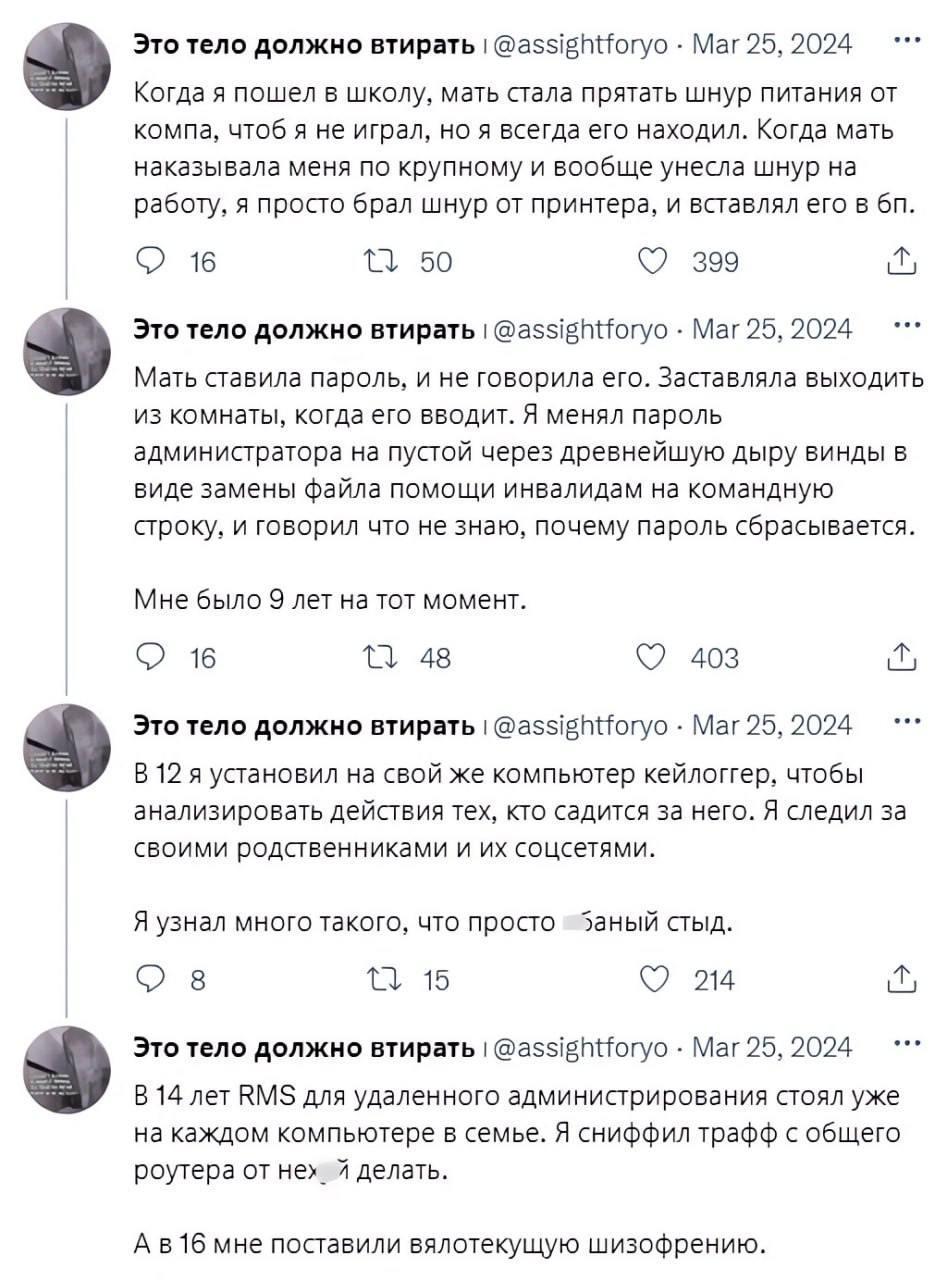Like the tweet about resetting admin password
Image resolution: width=947 pixels, height=1280 pixels.
click(x=654, y=657)
